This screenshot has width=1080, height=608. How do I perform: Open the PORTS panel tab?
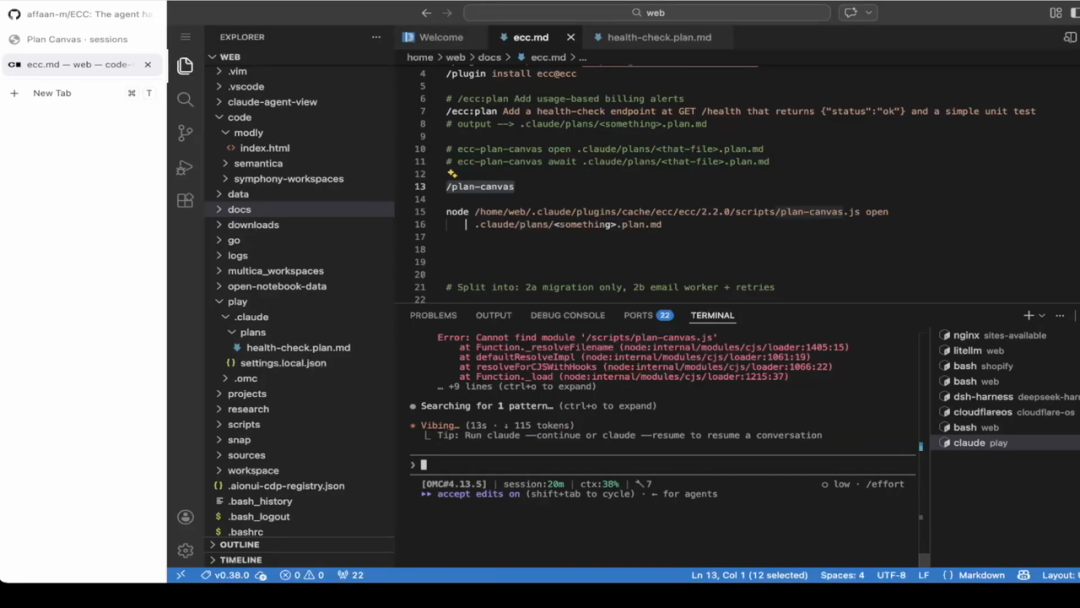pos(648,315)
